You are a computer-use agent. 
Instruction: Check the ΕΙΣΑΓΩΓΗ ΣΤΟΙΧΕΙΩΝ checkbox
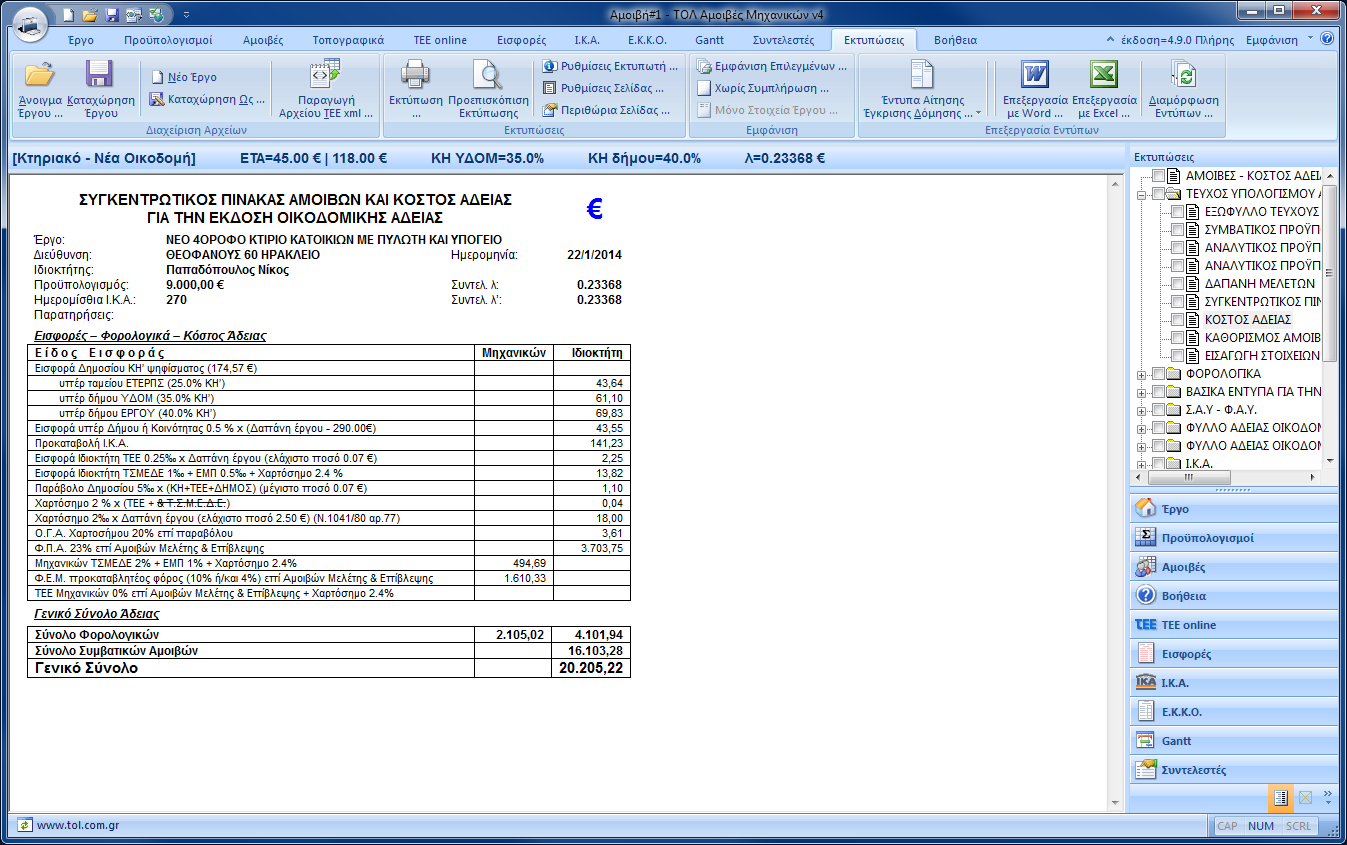point(1177,356)
